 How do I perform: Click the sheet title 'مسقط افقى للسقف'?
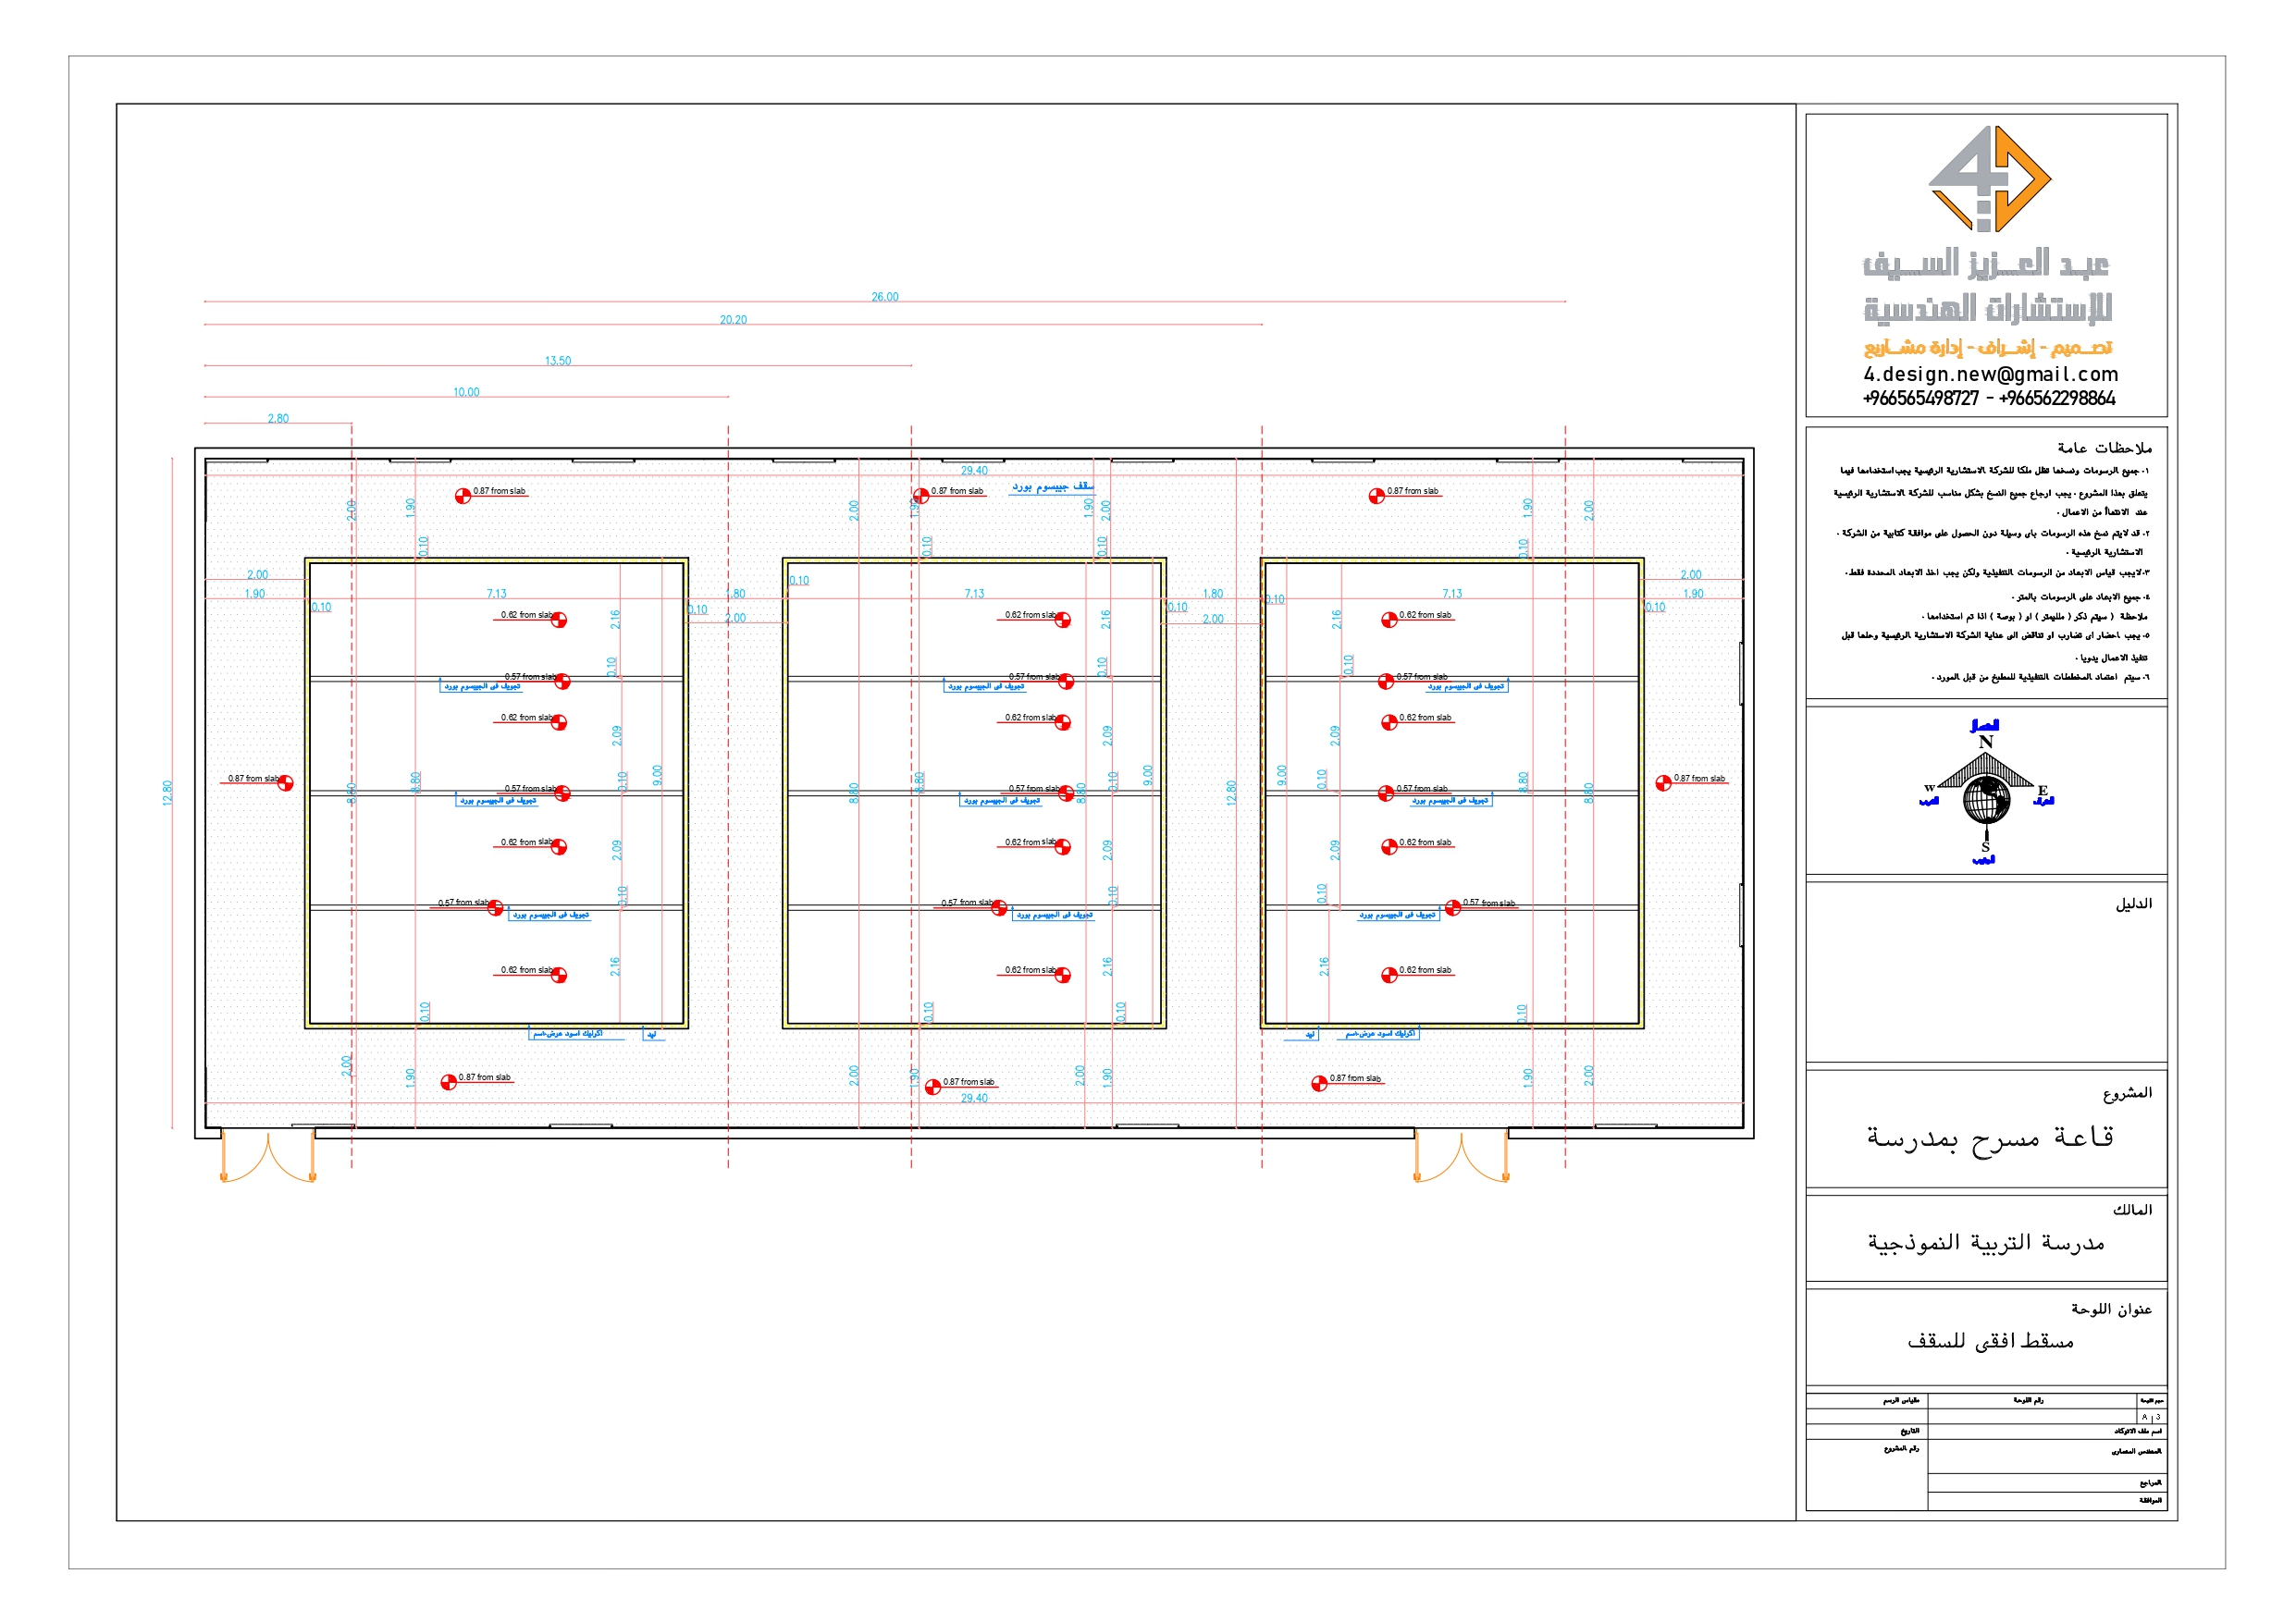coord(1990,1341)
